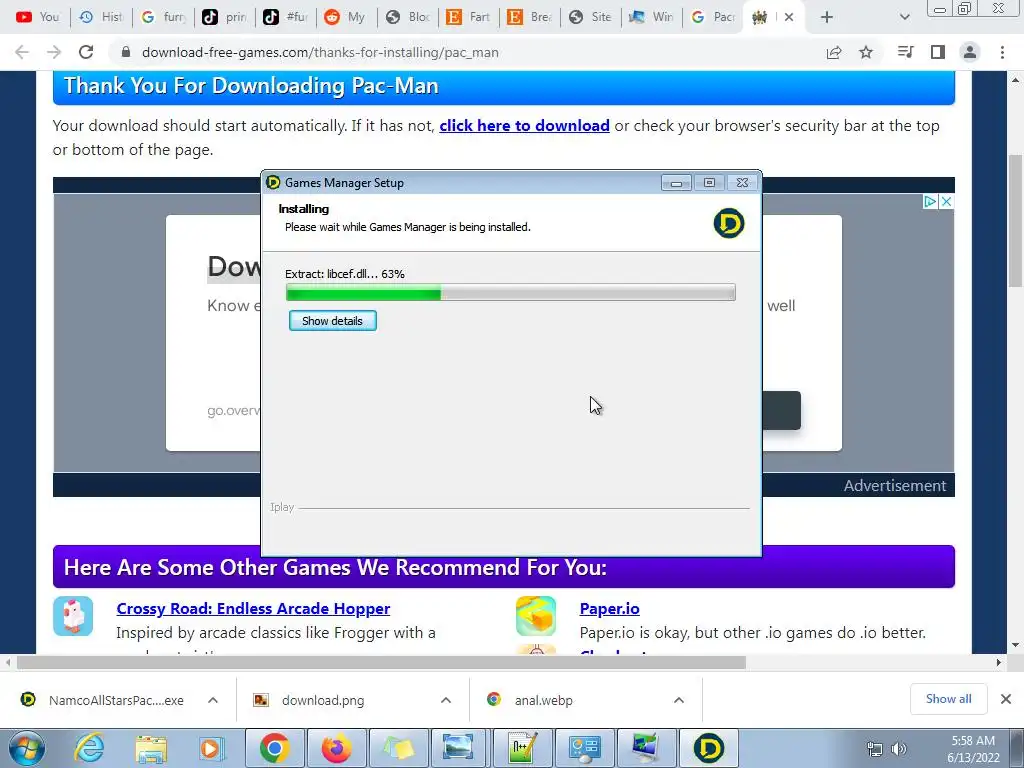Expand options for the webp download
The width and height of the screenshot is (1024, 768).
point(679,700)
